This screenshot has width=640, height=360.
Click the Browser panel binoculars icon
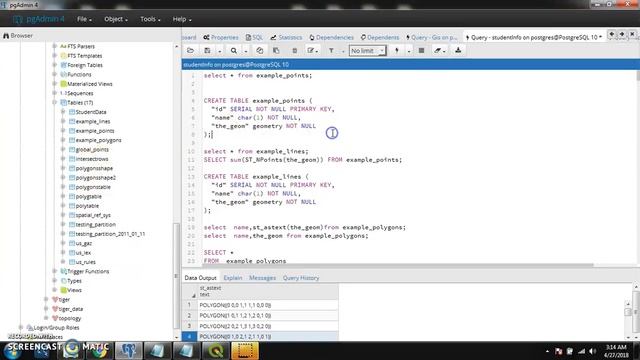click(x=6, y=36)
